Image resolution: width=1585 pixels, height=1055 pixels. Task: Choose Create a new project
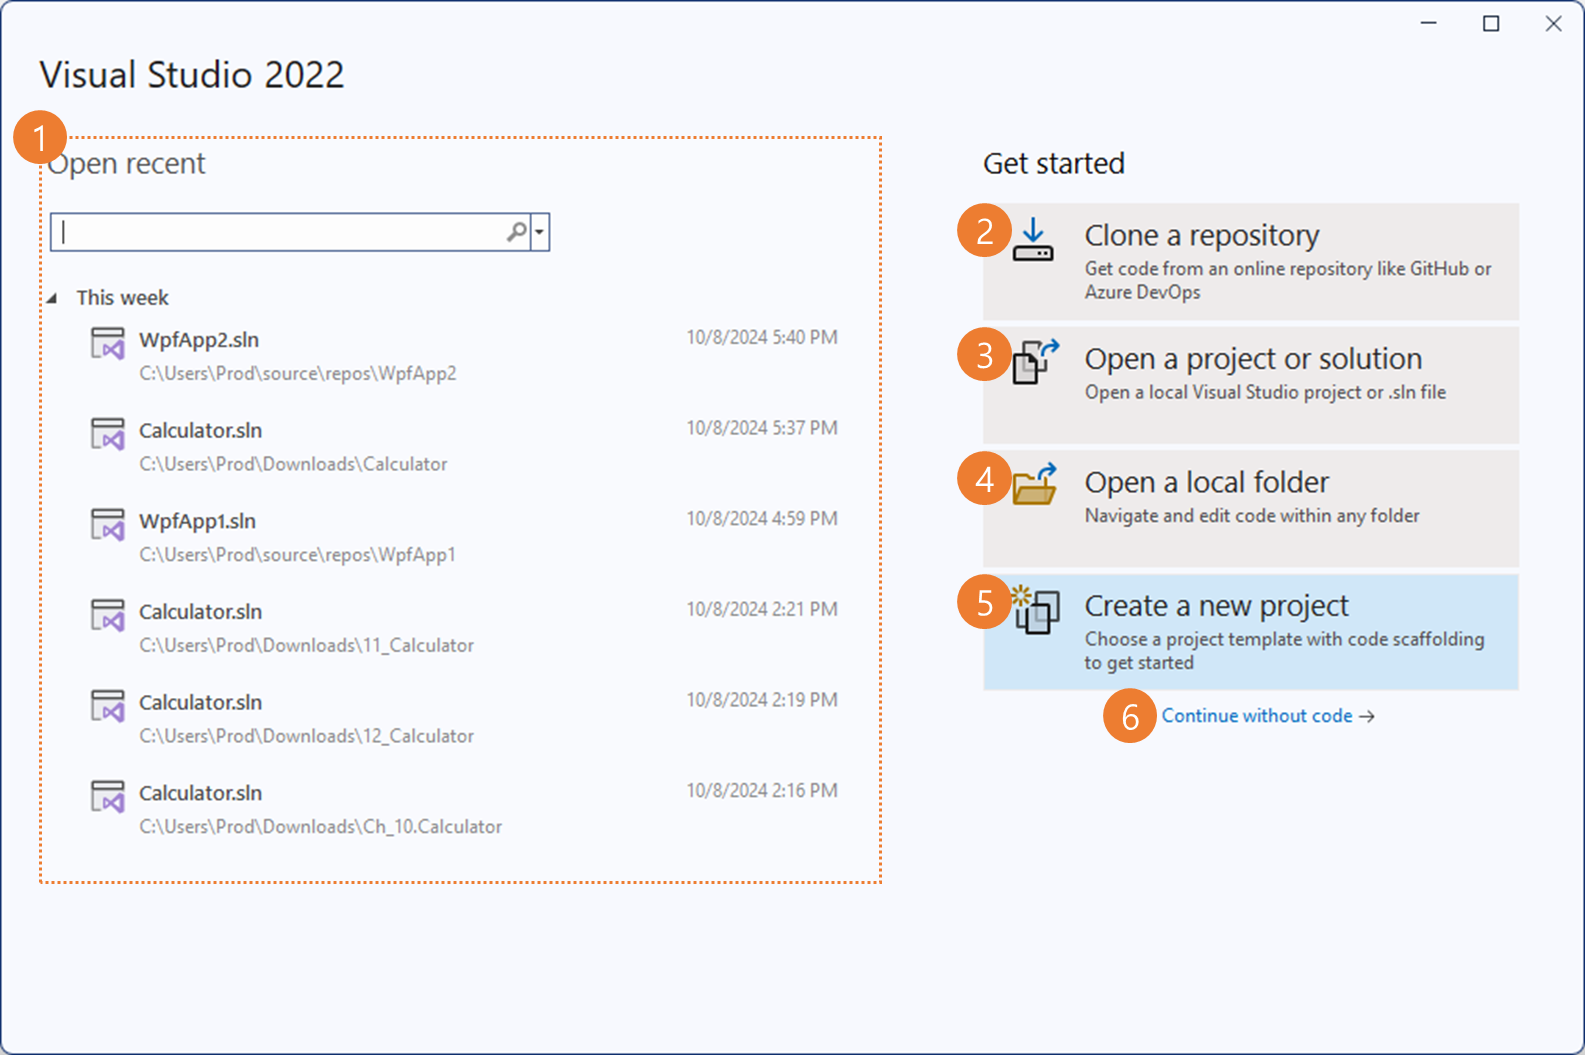(x=1251, y=632)
